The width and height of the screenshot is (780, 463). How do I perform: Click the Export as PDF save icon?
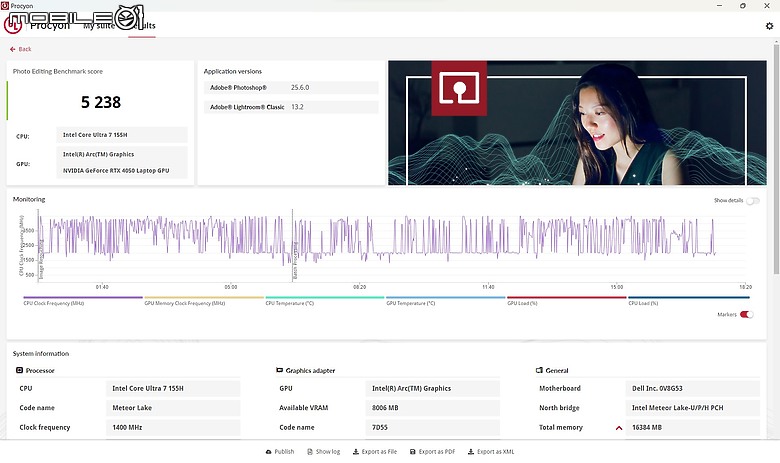[412, 452]
